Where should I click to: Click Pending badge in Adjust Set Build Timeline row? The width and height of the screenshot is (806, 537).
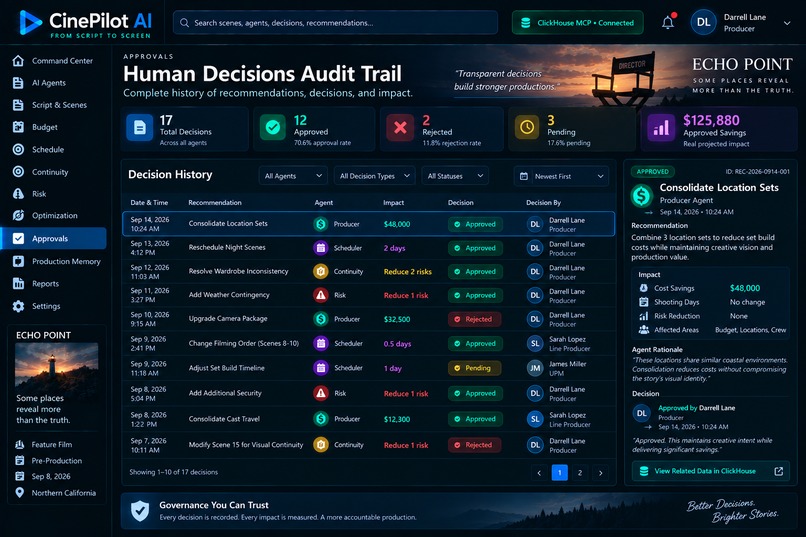474,368
